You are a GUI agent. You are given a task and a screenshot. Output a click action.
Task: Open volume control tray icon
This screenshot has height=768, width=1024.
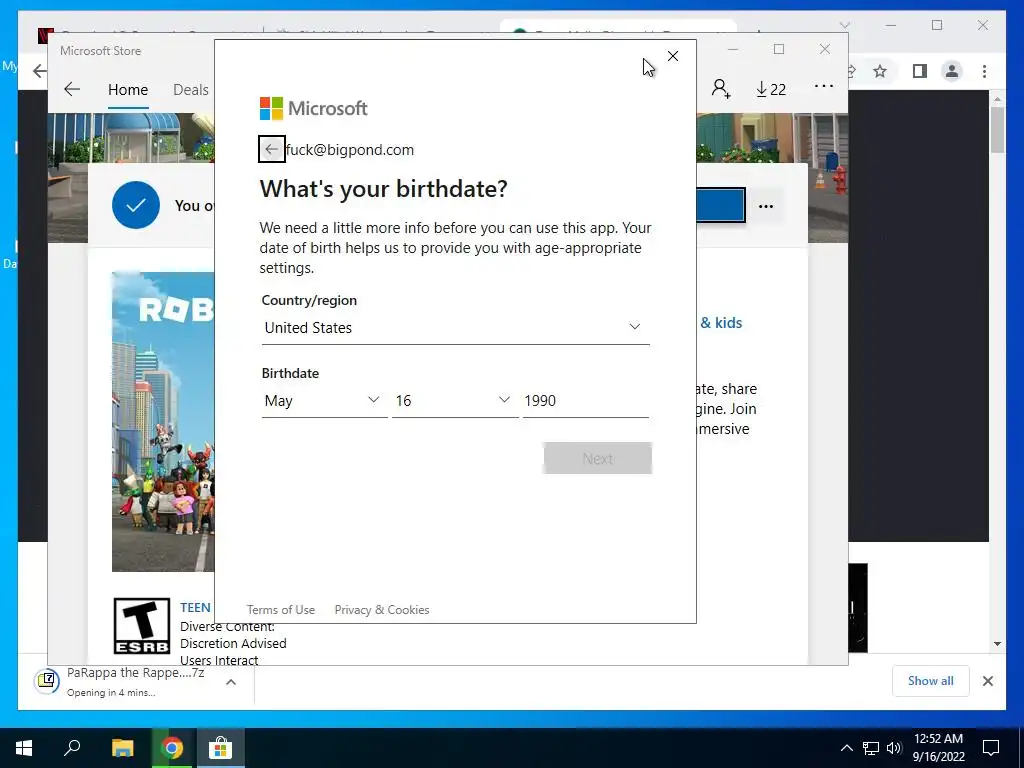[894, 748]
